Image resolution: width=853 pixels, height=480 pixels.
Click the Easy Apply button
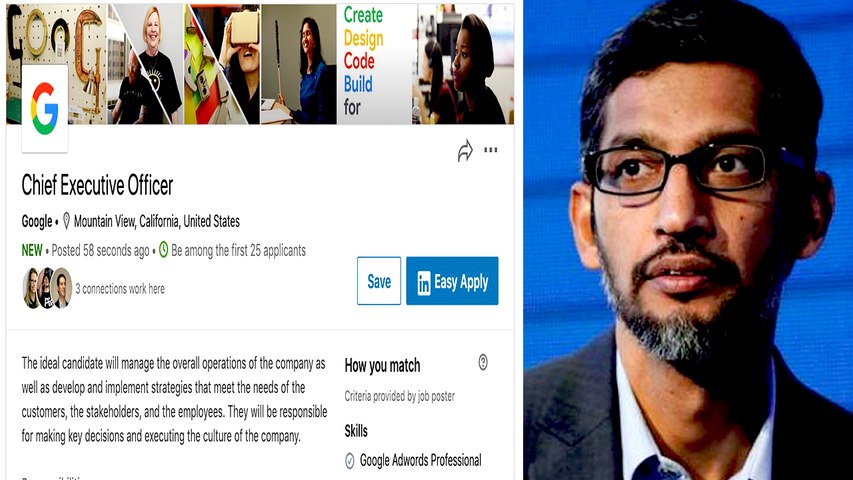pyautogui.click(x=452, y=281)
